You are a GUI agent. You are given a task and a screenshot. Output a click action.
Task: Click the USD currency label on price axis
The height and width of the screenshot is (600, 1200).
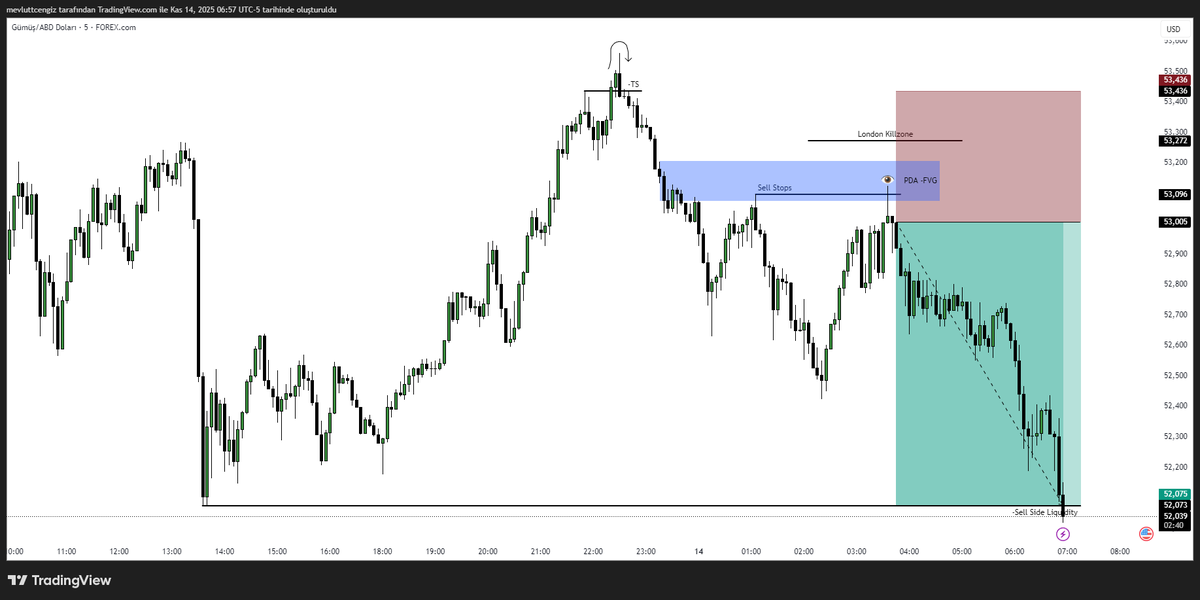pos(1173,29)
